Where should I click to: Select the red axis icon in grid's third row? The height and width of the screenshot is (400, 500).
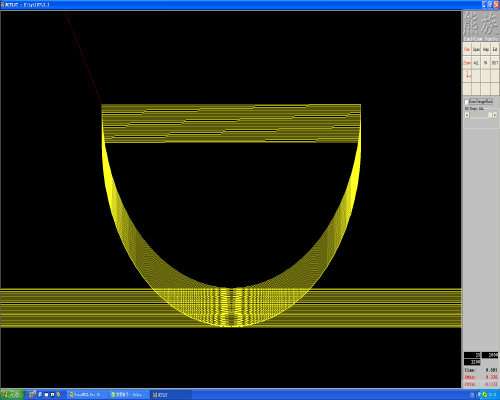pyautogui.click(x=467, y=75)
